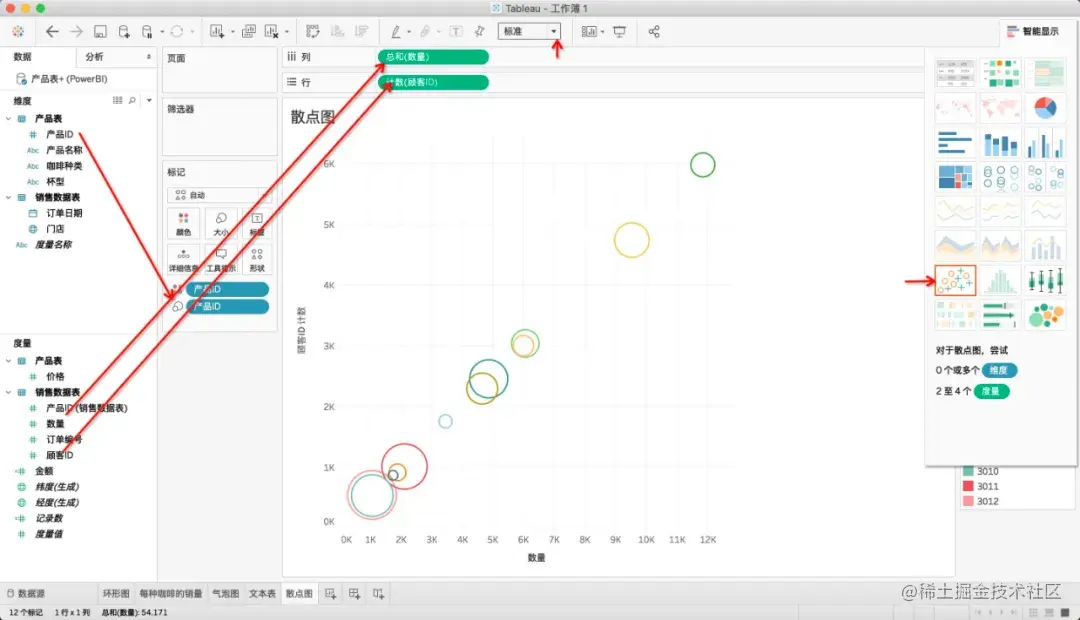Screen dimensions: 1080x620
Task: Click search magnifier in dimensions pane
Action: point(132,101)
